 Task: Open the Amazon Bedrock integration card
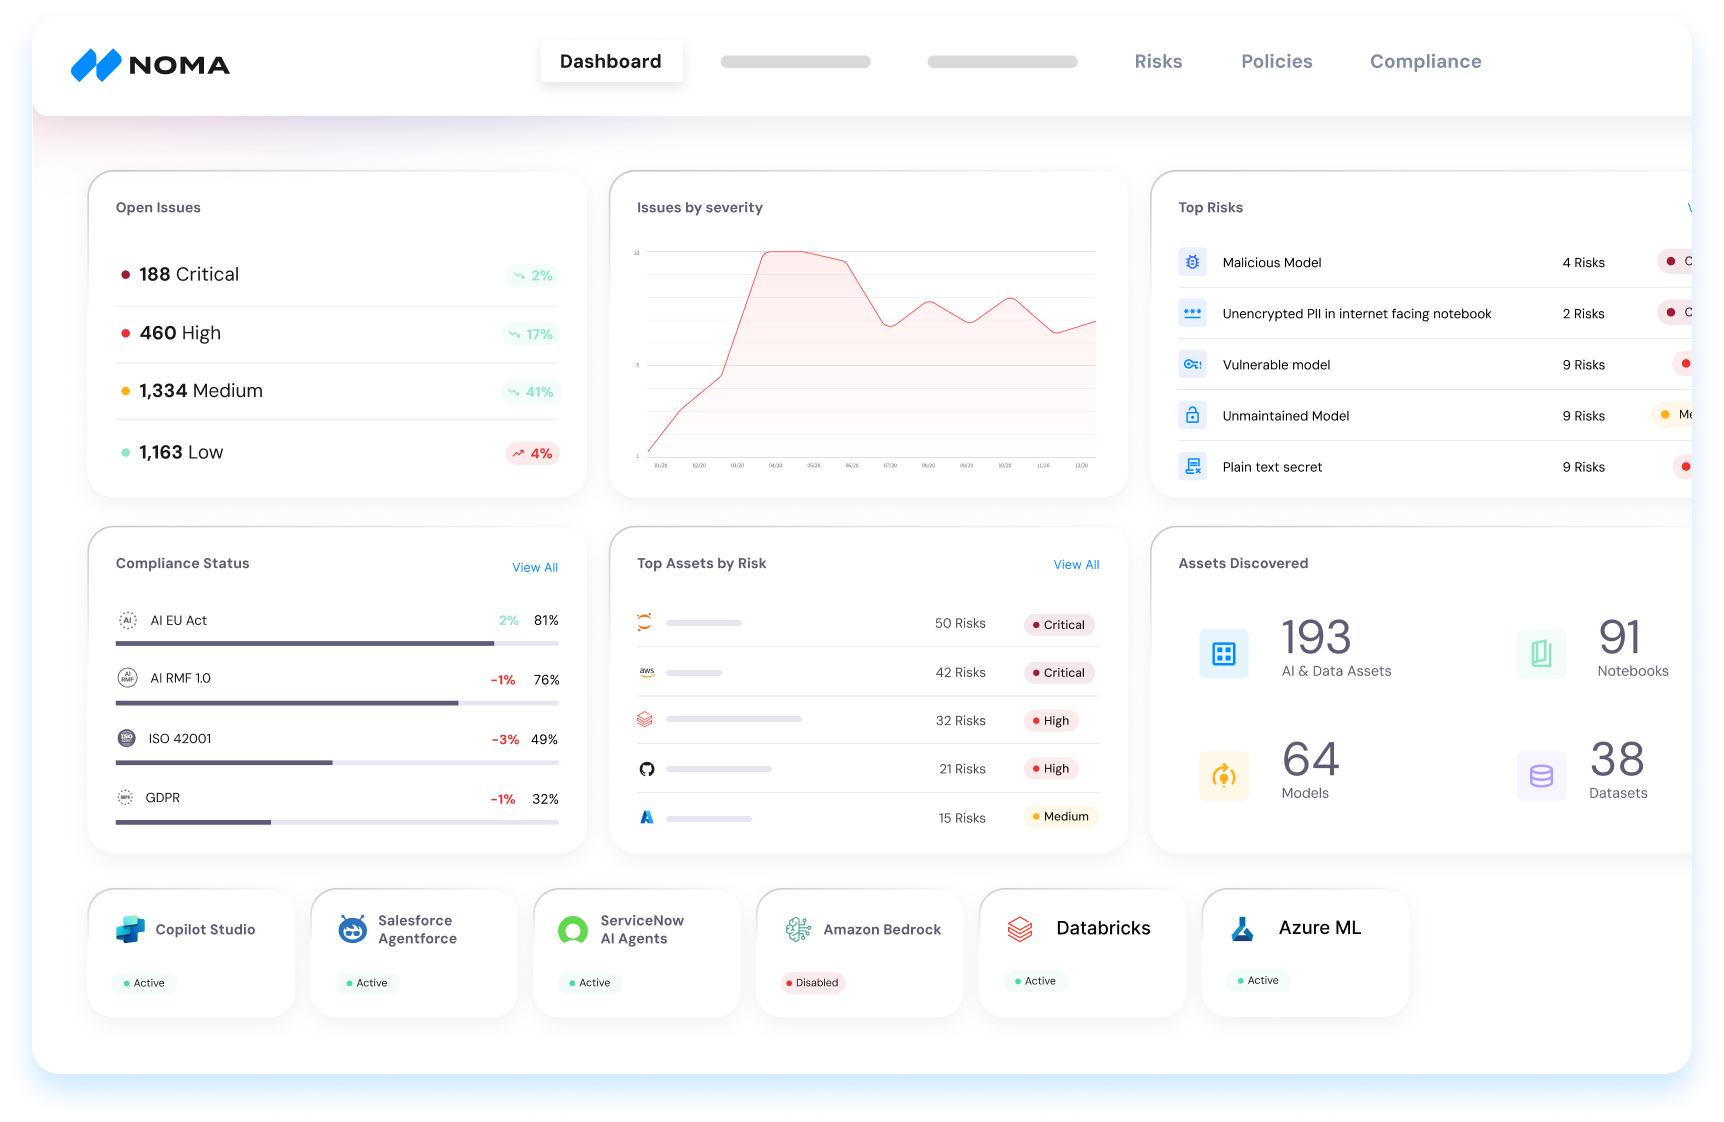pos(860,952)
